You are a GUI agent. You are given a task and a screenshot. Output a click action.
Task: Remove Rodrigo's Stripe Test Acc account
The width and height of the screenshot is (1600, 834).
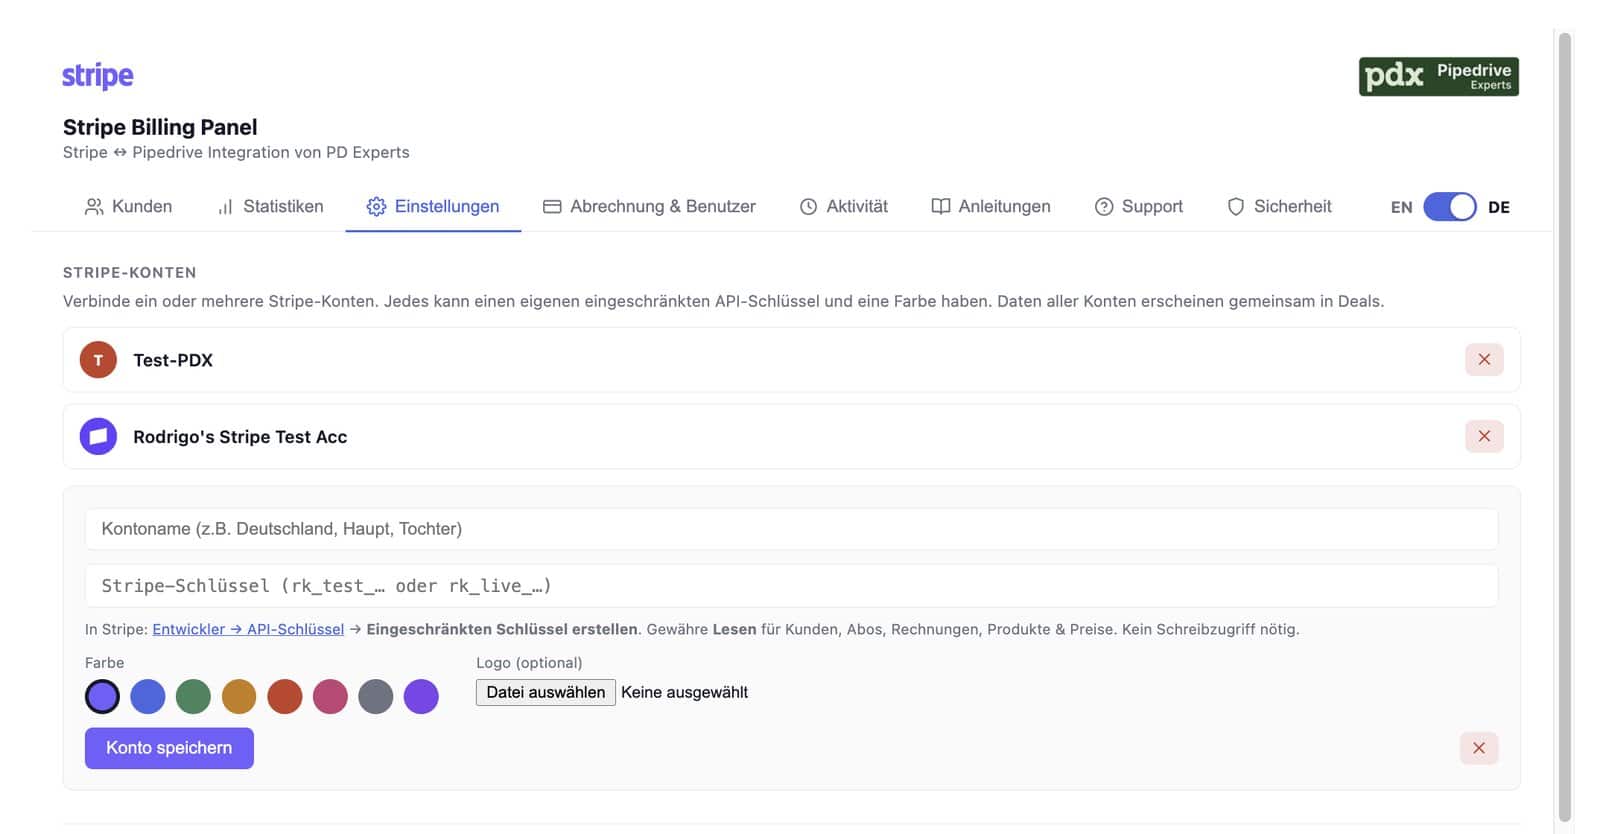[x=1484, y=436]
